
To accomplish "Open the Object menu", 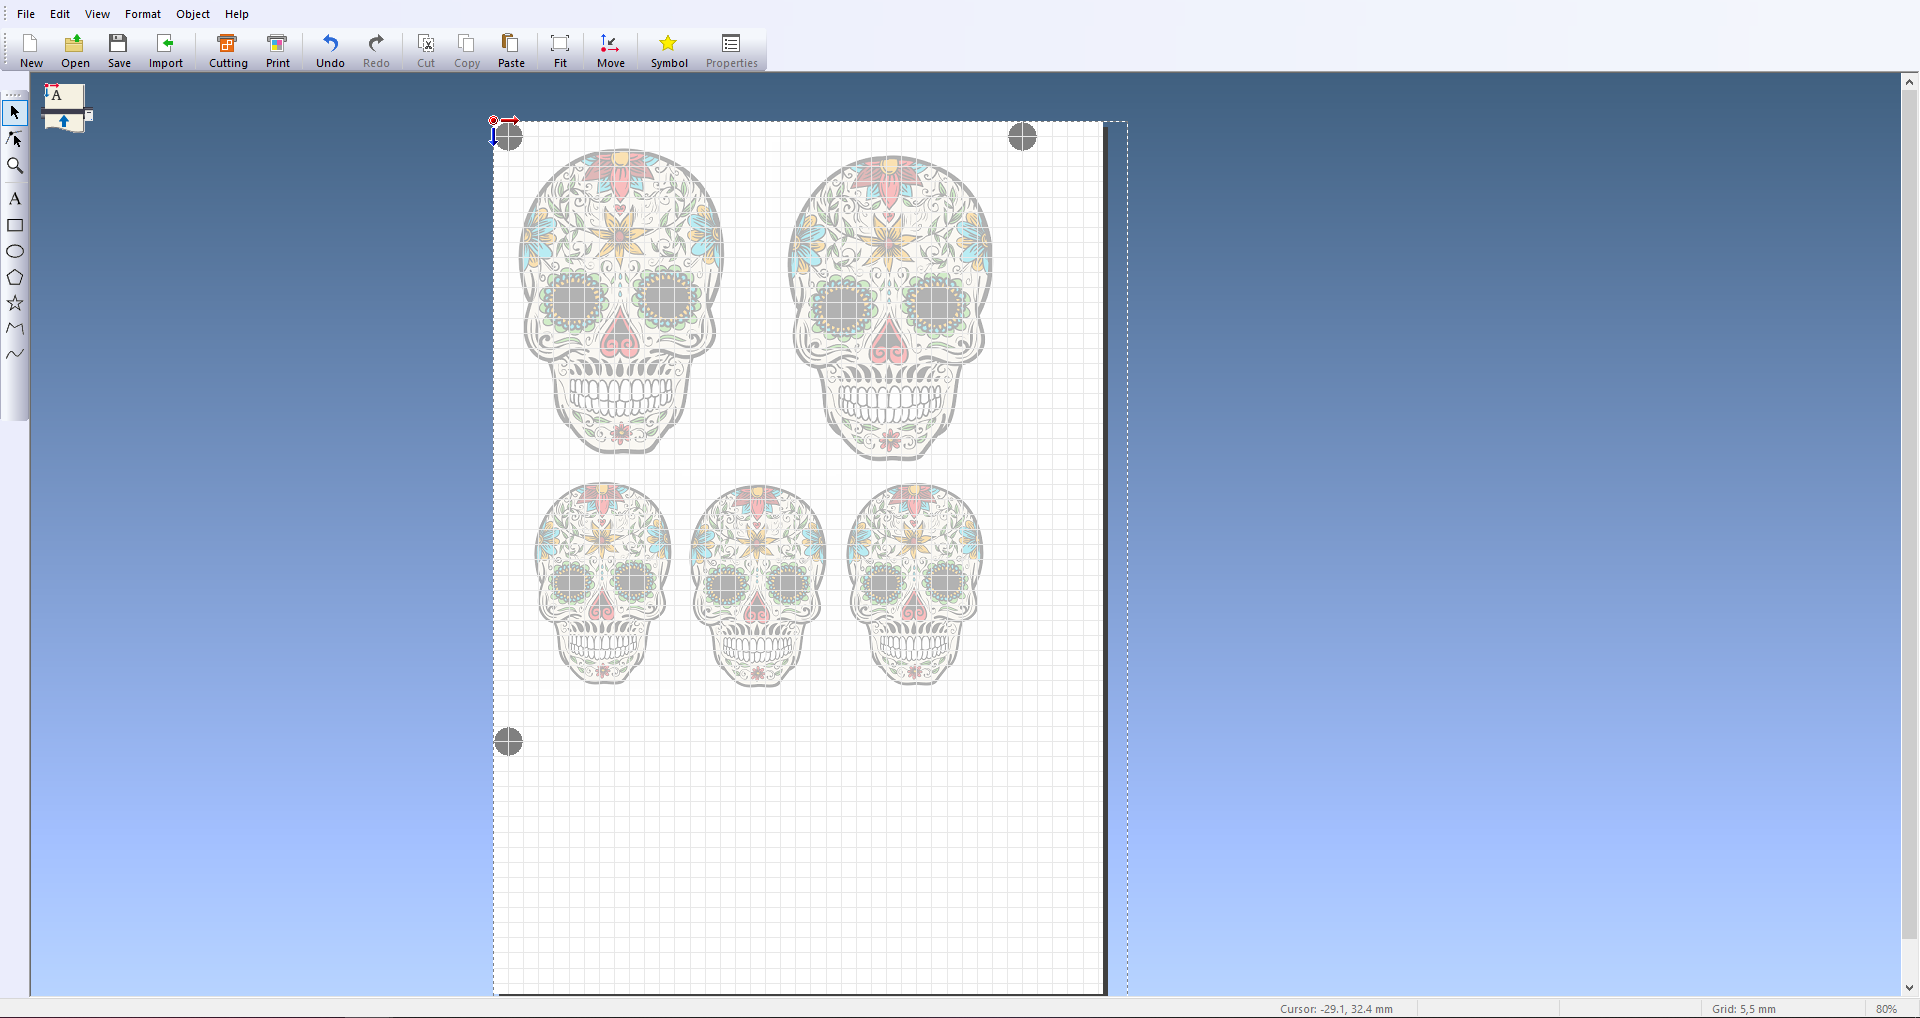I will pyautogui.click(x=193, y=14).
